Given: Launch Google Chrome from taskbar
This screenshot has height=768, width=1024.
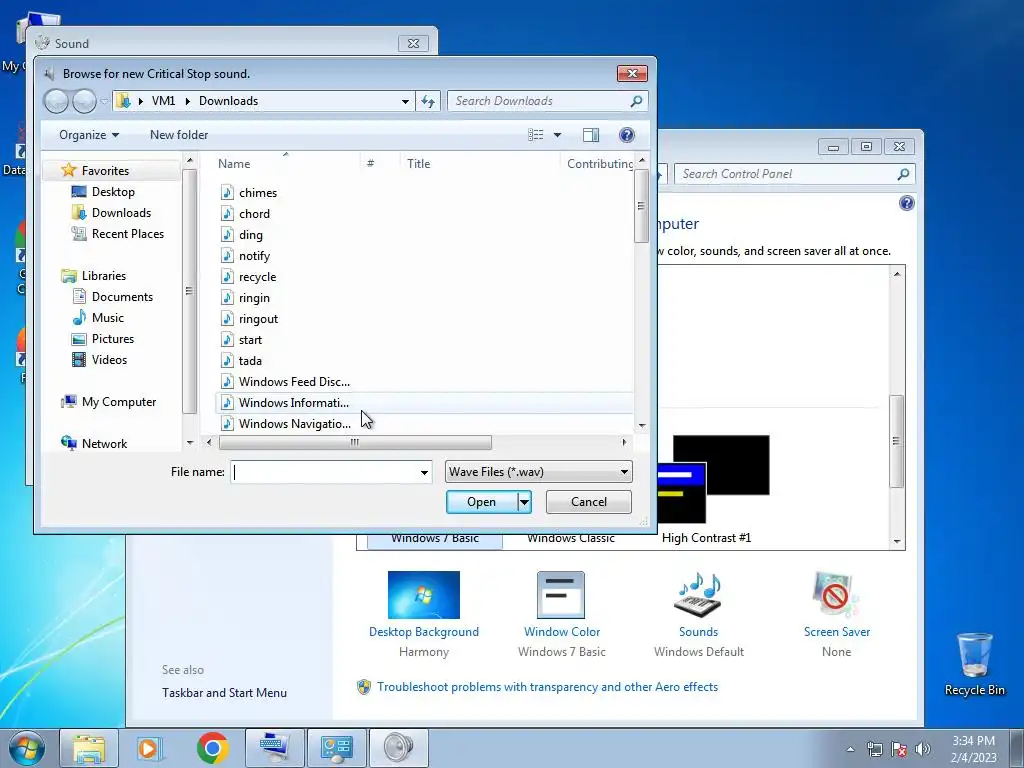Looking at the screenshot, I should coord(212,748).
